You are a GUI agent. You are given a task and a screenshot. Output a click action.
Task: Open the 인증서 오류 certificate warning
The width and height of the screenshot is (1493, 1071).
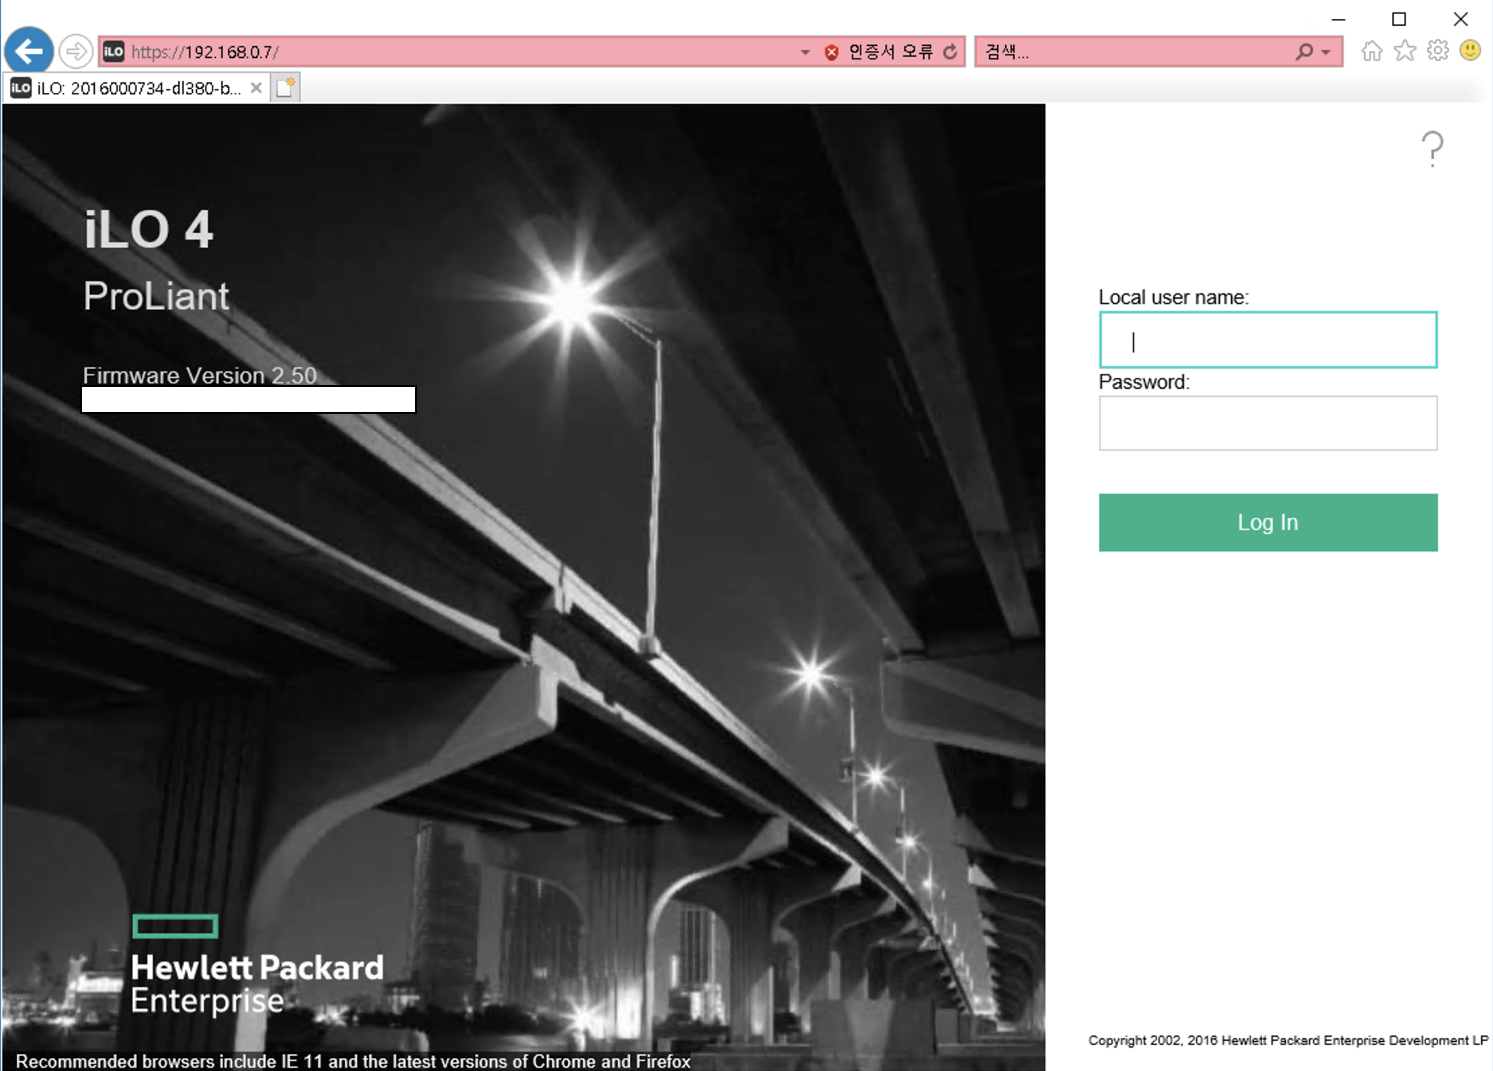pos(890,52)
